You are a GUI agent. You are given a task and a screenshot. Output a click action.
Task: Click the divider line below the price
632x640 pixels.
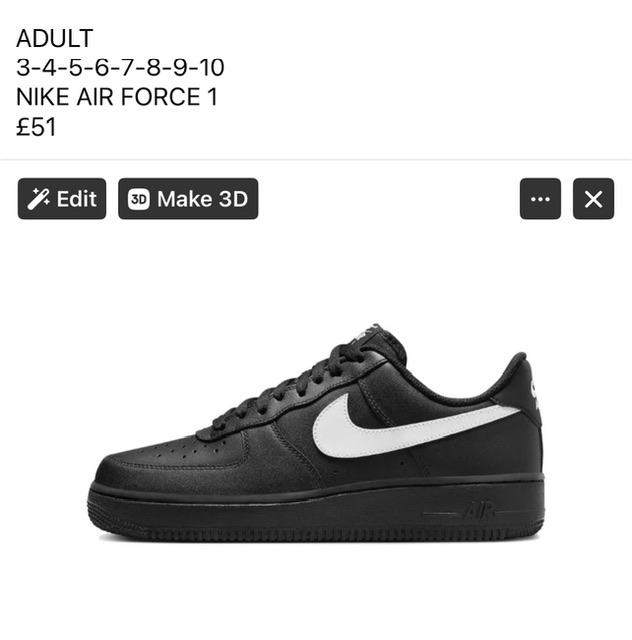coord(316,160)
